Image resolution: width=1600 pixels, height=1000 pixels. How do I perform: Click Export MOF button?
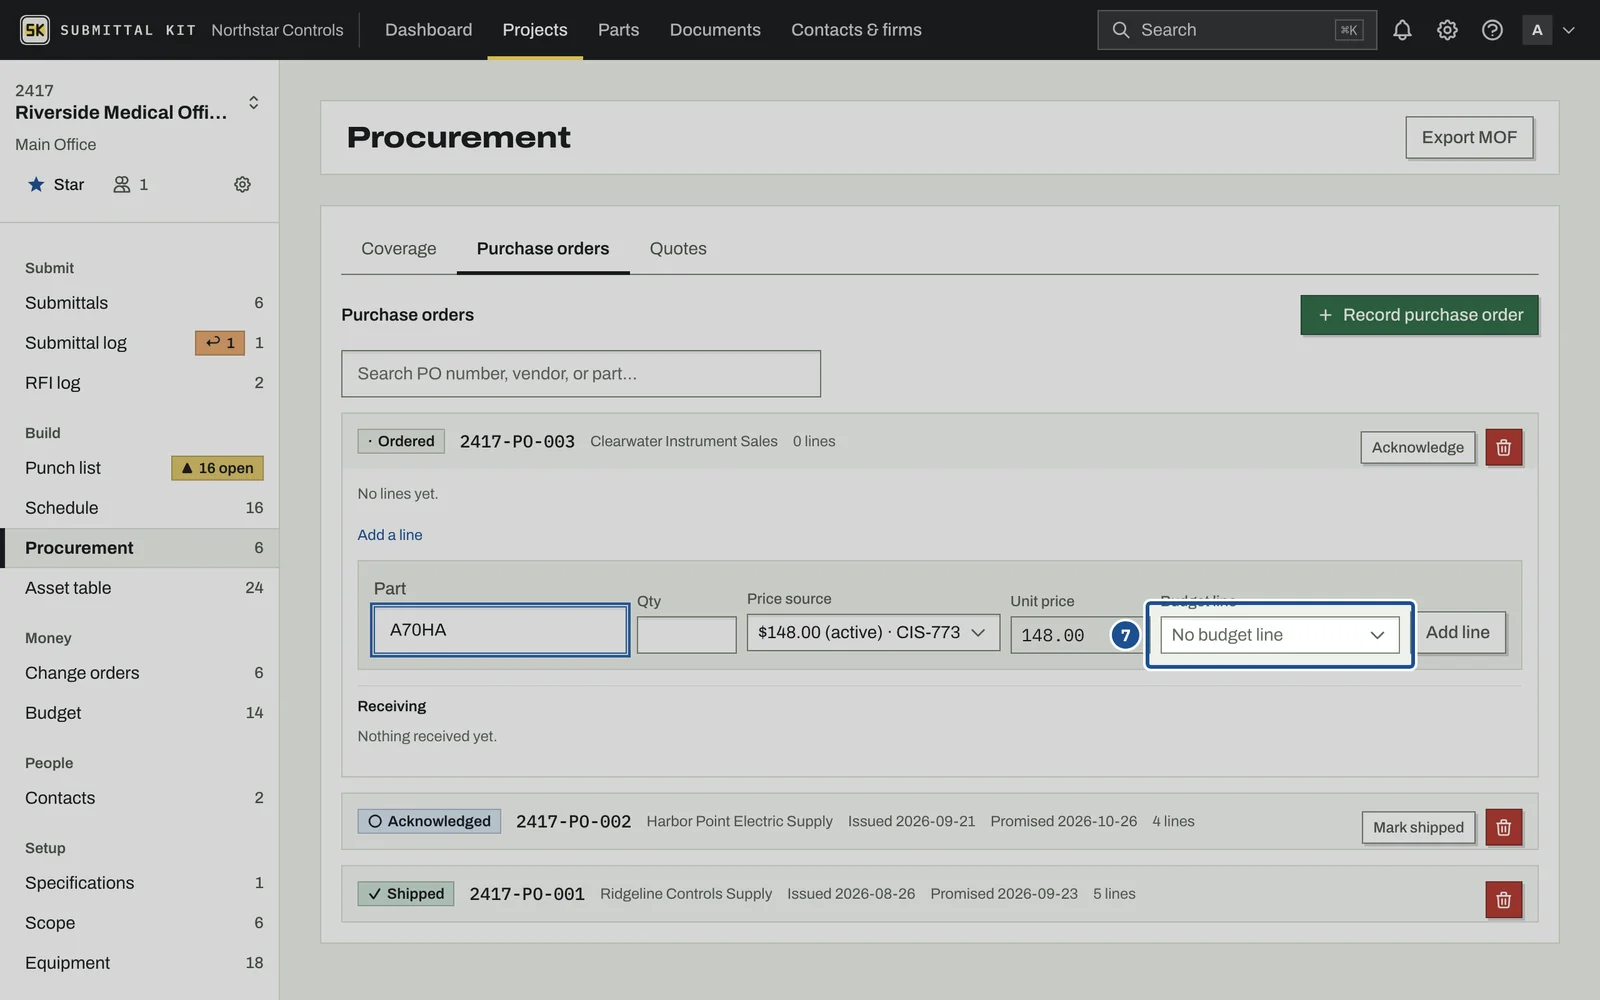[1469, 137]
